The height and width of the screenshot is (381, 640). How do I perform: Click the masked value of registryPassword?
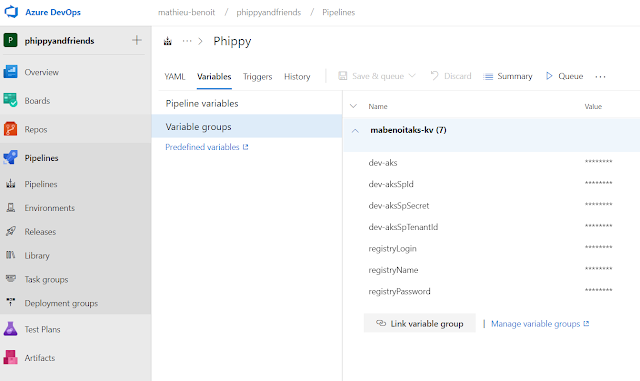point(598,290)
